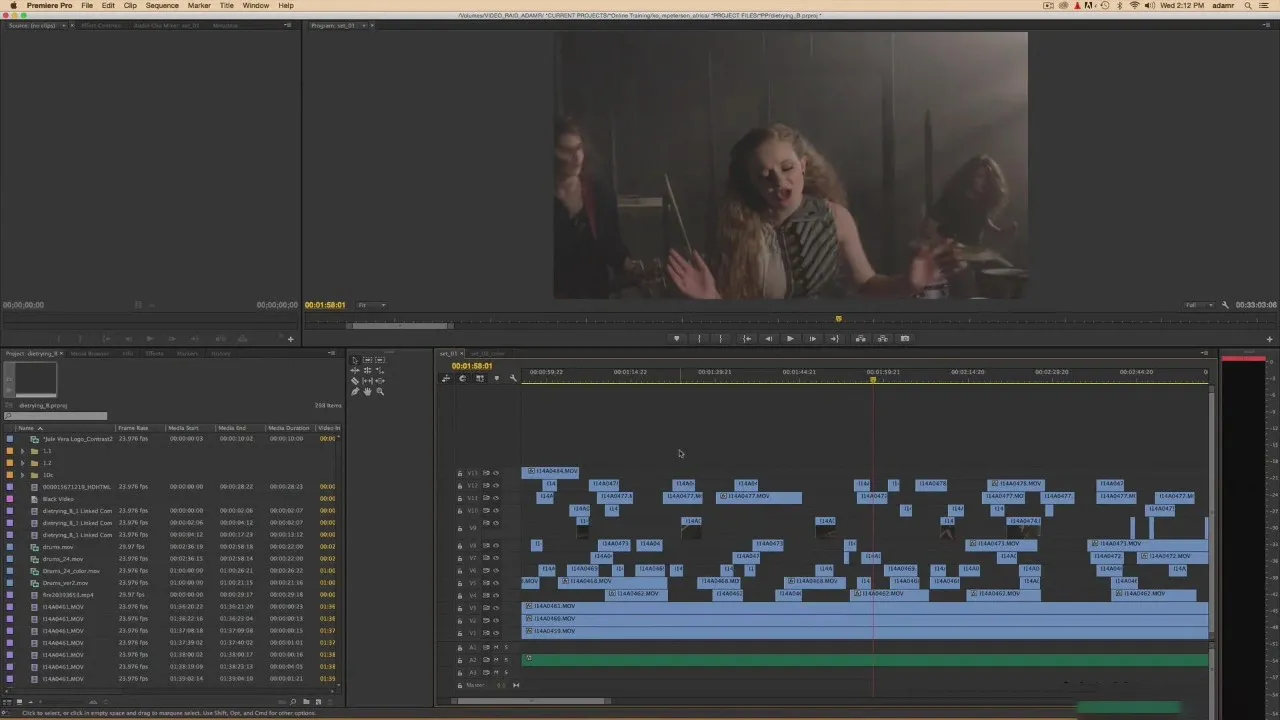The height and width of the screenshot is (720, 1280).
Task: Solo audio track A1
Action: [505, 647]
